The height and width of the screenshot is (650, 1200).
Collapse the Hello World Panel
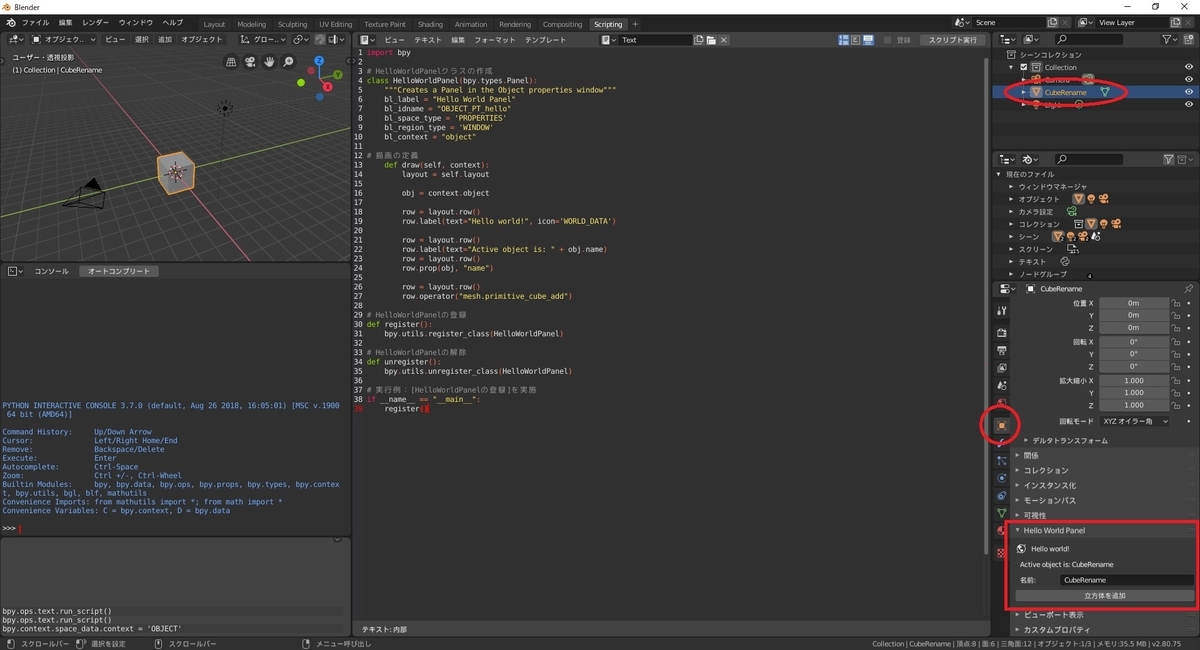[x=1053, y=530]
